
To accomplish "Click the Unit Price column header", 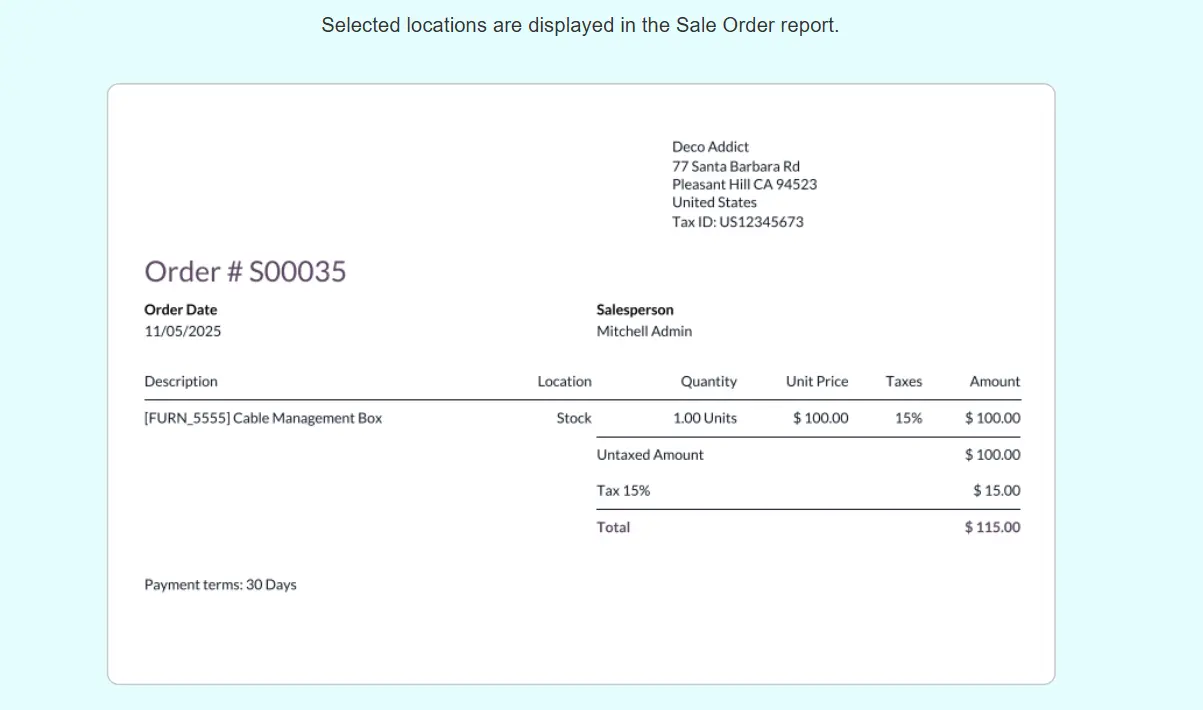I will tap(816, 381).
